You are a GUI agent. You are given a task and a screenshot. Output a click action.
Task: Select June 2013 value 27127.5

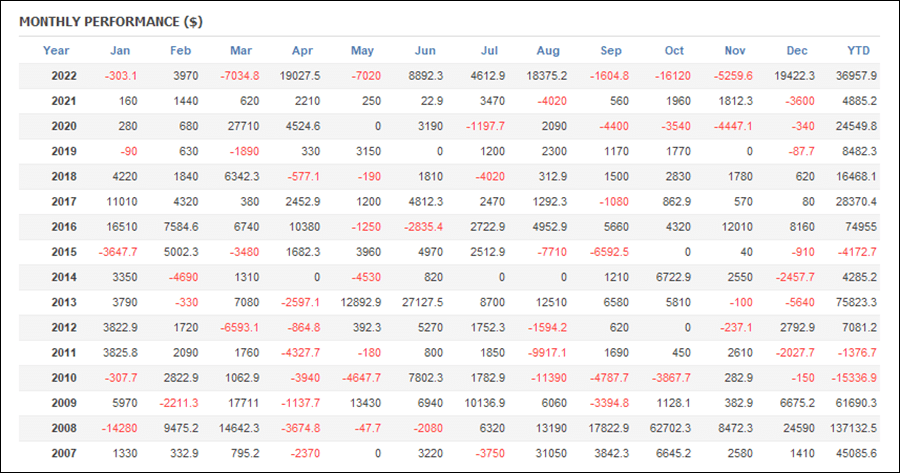(422, 303)
